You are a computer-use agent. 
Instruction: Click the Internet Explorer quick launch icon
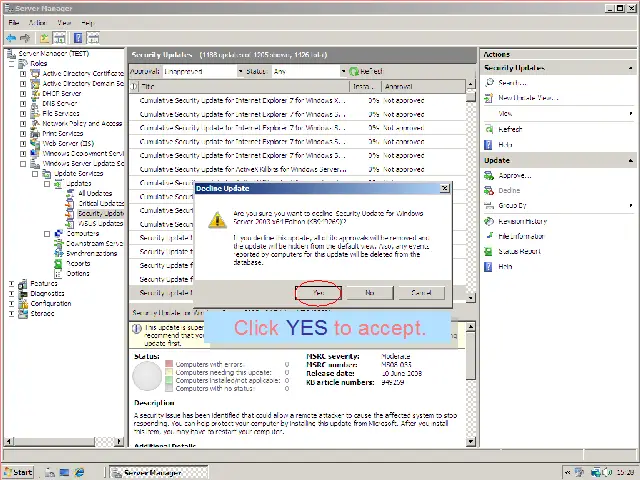79,473
